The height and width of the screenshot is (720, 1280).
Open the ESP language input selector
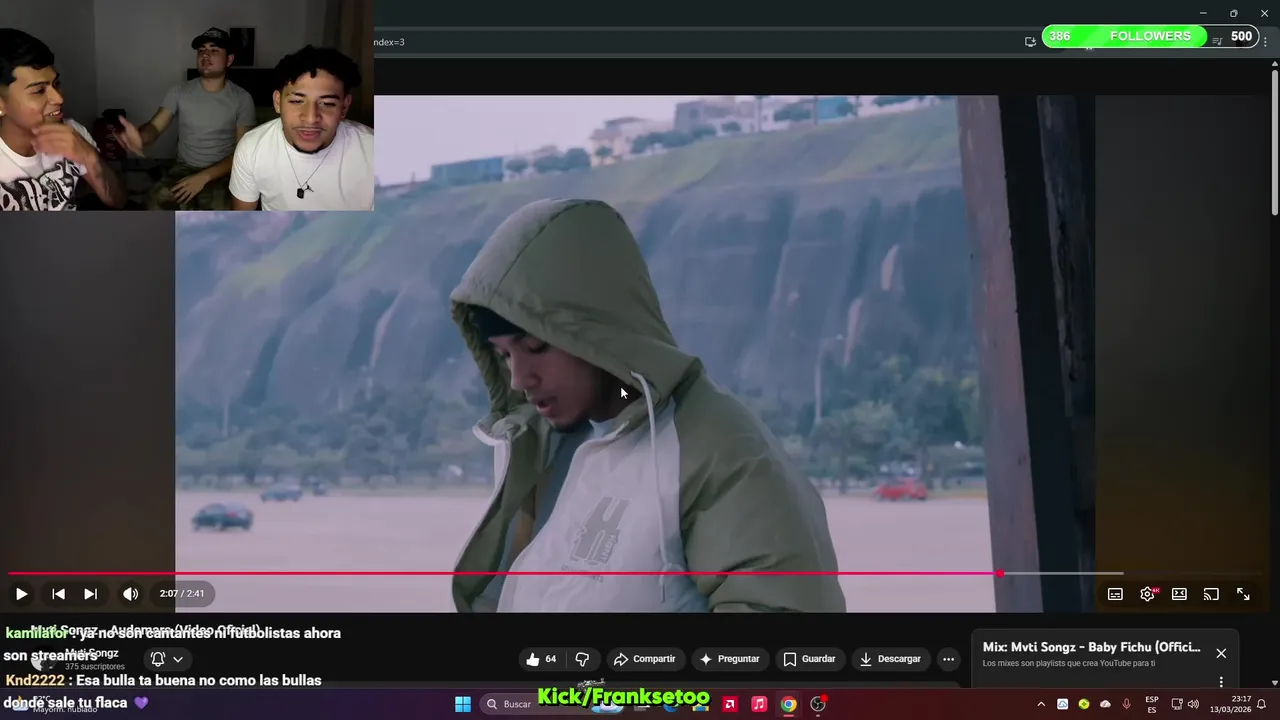pos(1152,704)
